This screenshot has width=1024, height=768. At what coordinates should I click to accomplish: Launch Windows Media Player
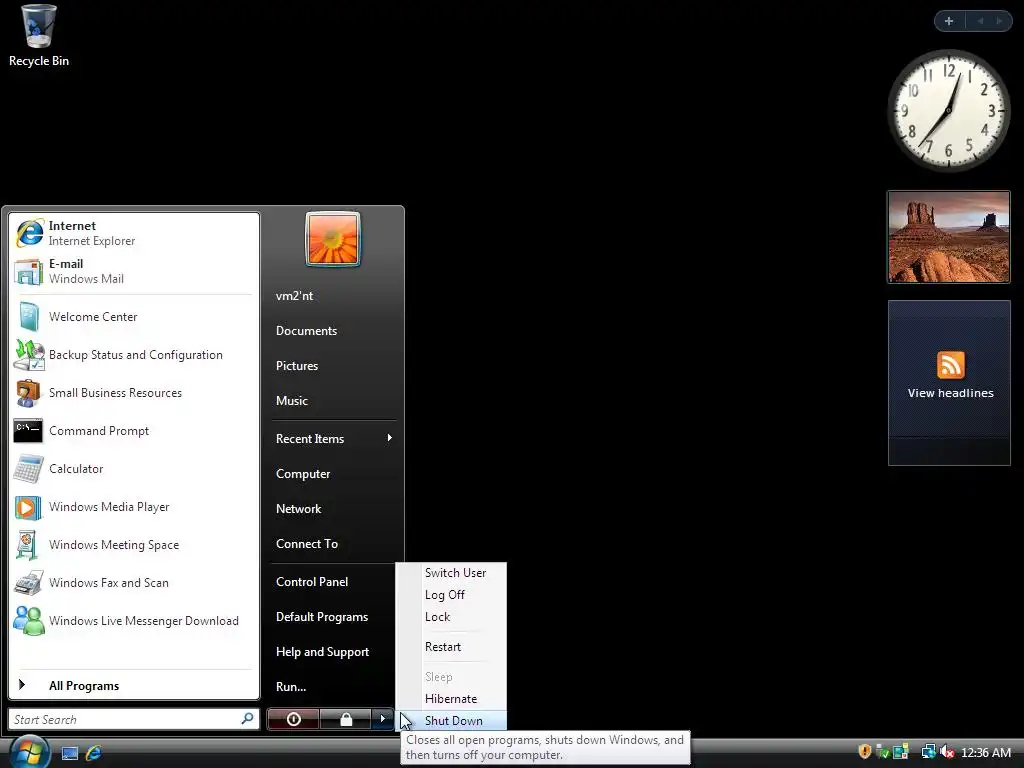[134, 507]
